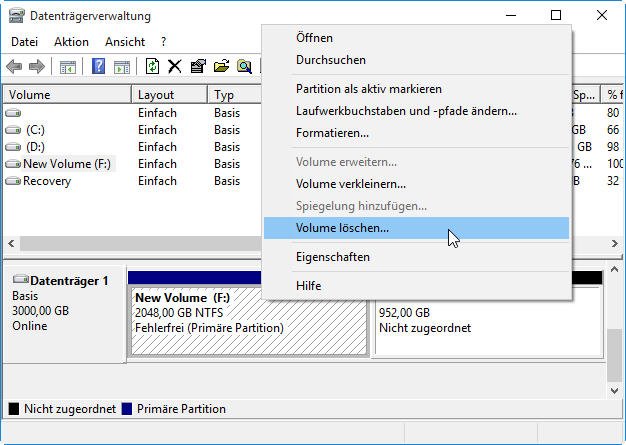
Task: Click the window Minimize button
Action: (x=511, y=16)
